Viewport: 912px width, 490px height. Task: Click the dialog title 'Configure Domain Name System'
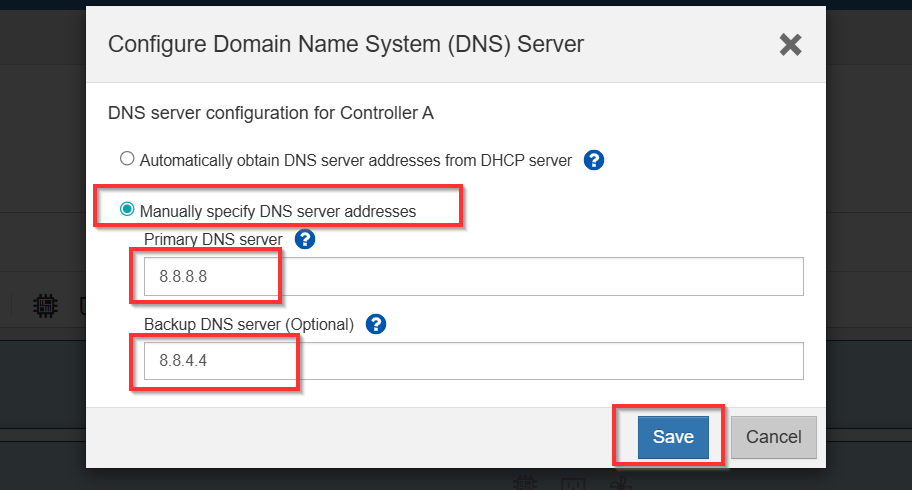coord(345,44)
